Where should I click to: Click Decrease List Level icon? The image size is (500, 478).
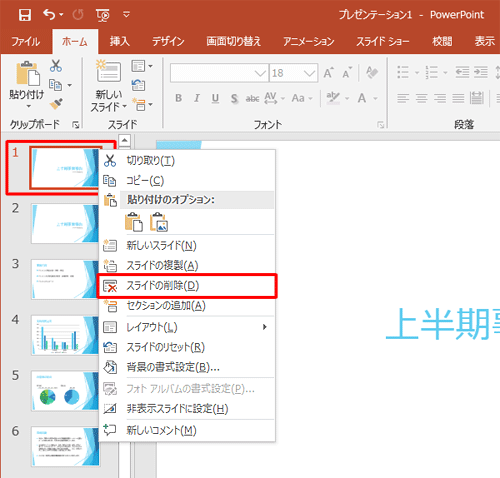click(x=462, y=72)
